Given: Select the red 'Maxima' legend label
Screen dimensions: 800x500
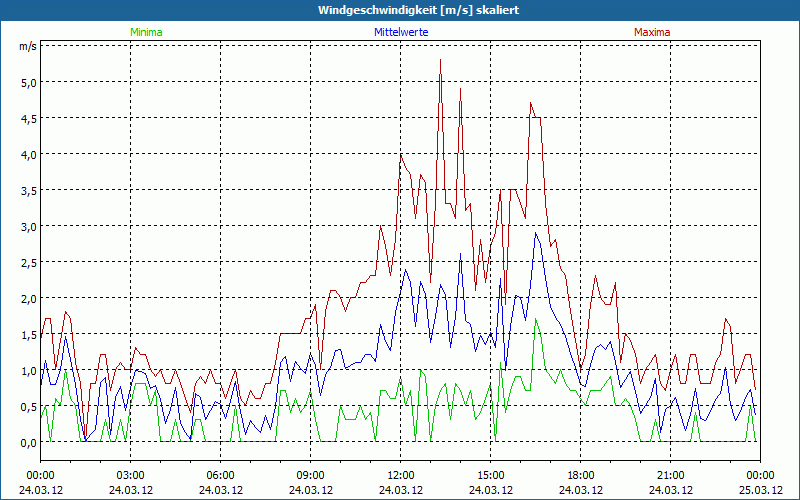Looking at the screenshot, I should point(652,32).
